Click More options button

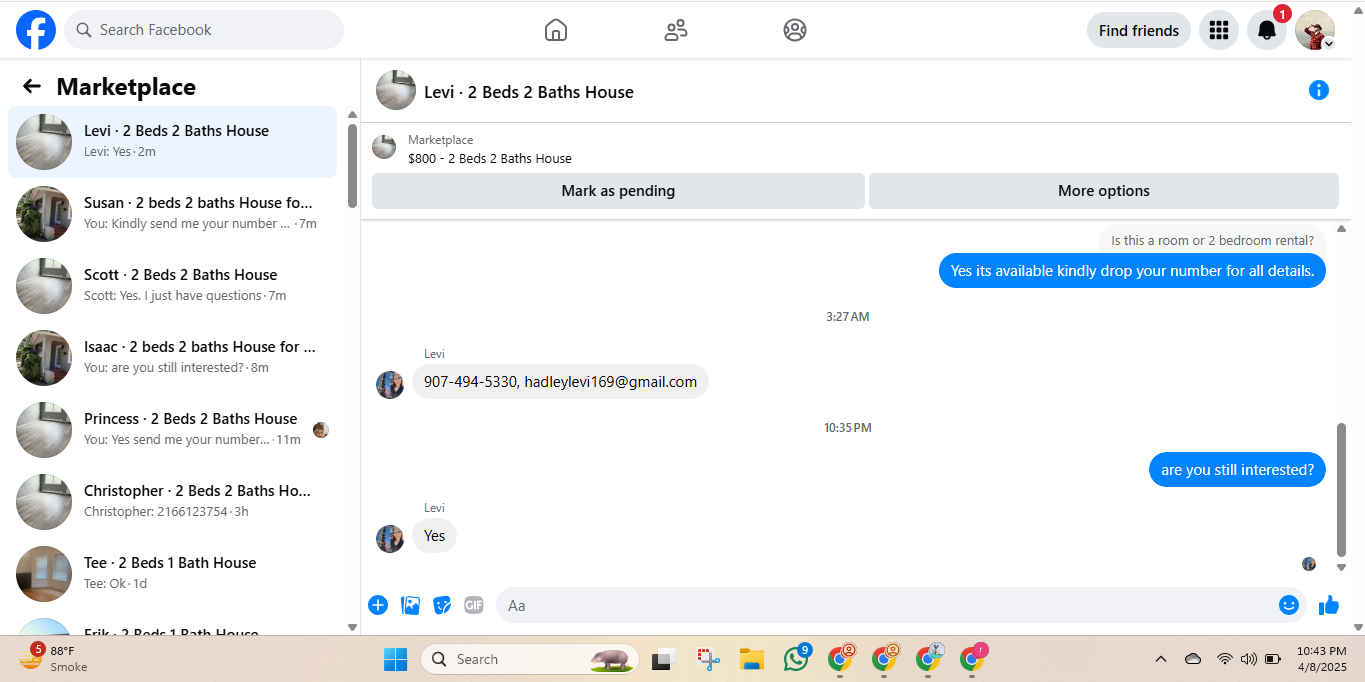[1104, 191]
